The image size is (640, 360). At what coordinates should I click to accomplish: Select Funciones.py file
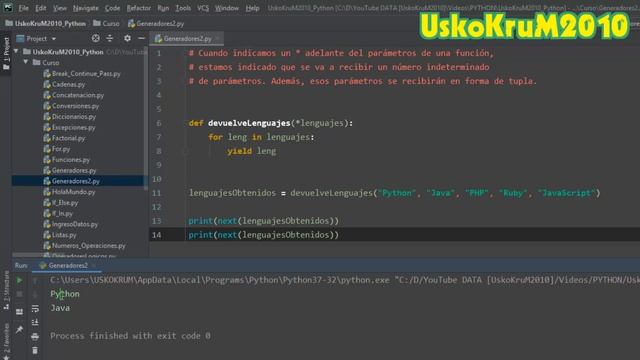pyautogui.click(x=67, y=160)
